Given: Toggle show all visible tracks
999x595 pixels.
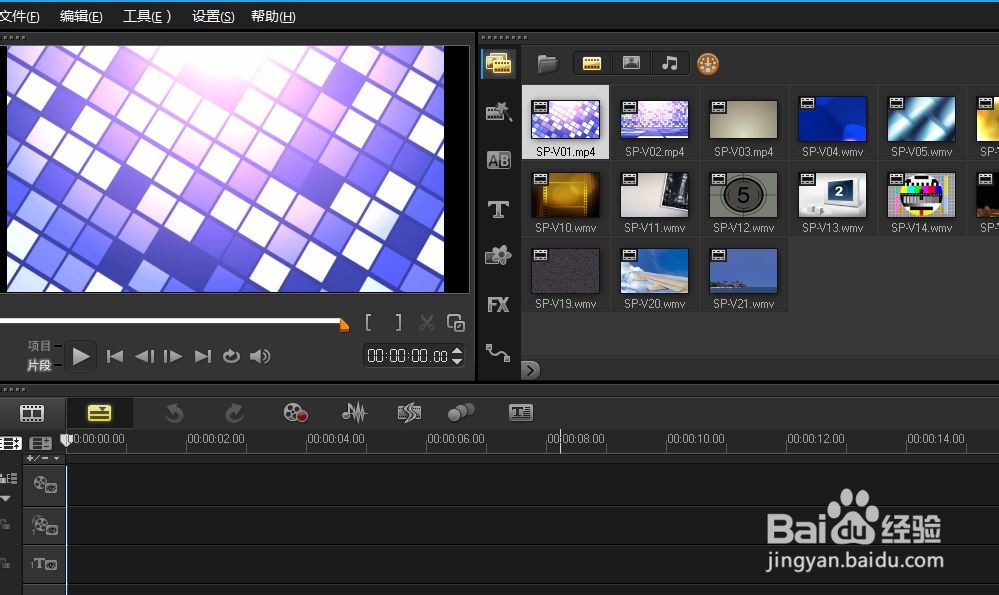Looking at the screenshot, I should (11, 443).
